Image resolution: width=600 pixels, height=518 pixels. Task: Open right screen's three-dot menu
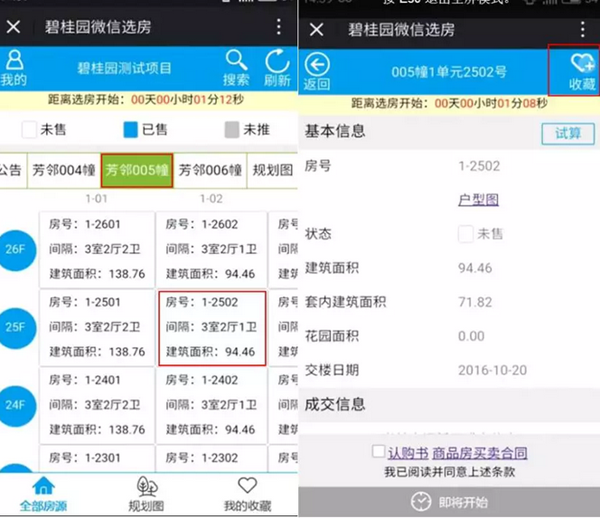pos(582,29)
